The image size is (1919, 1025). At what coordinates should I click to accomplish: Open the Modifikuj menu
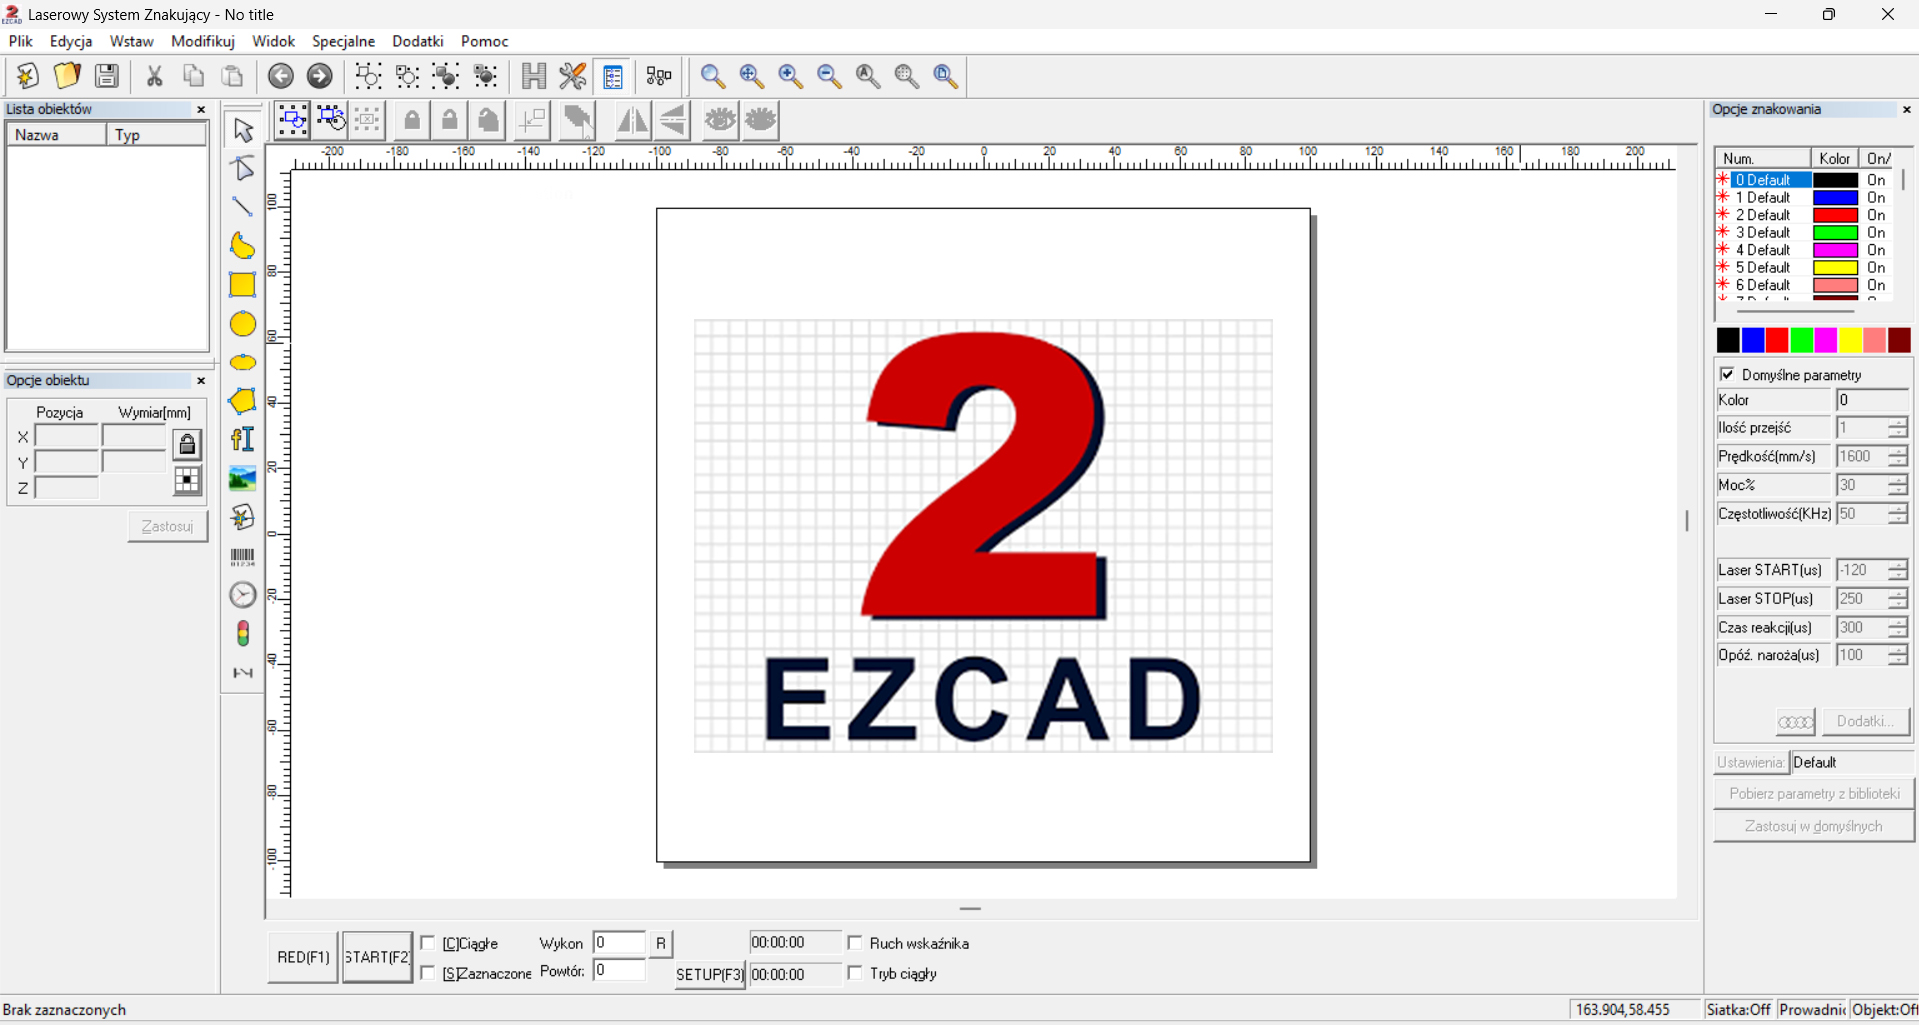(203, 41)
